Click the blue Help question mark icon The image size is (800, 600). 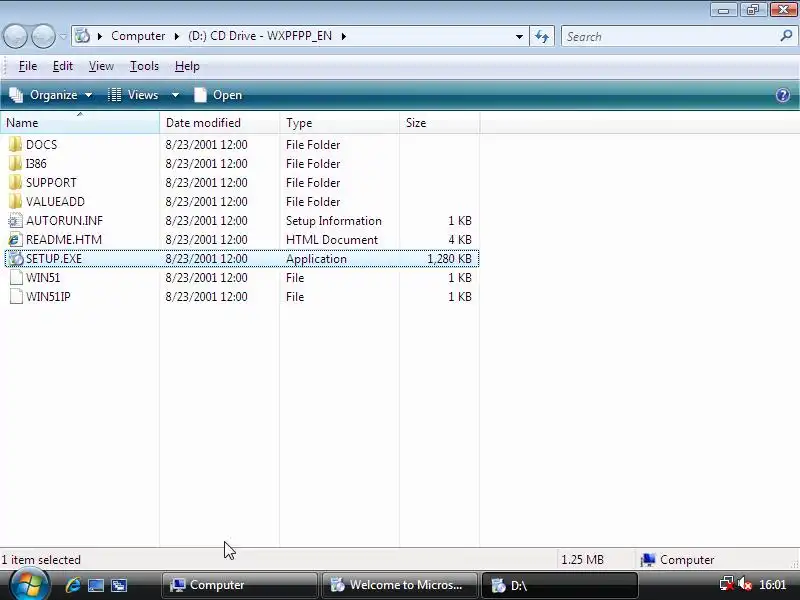(x=783, y=95)
